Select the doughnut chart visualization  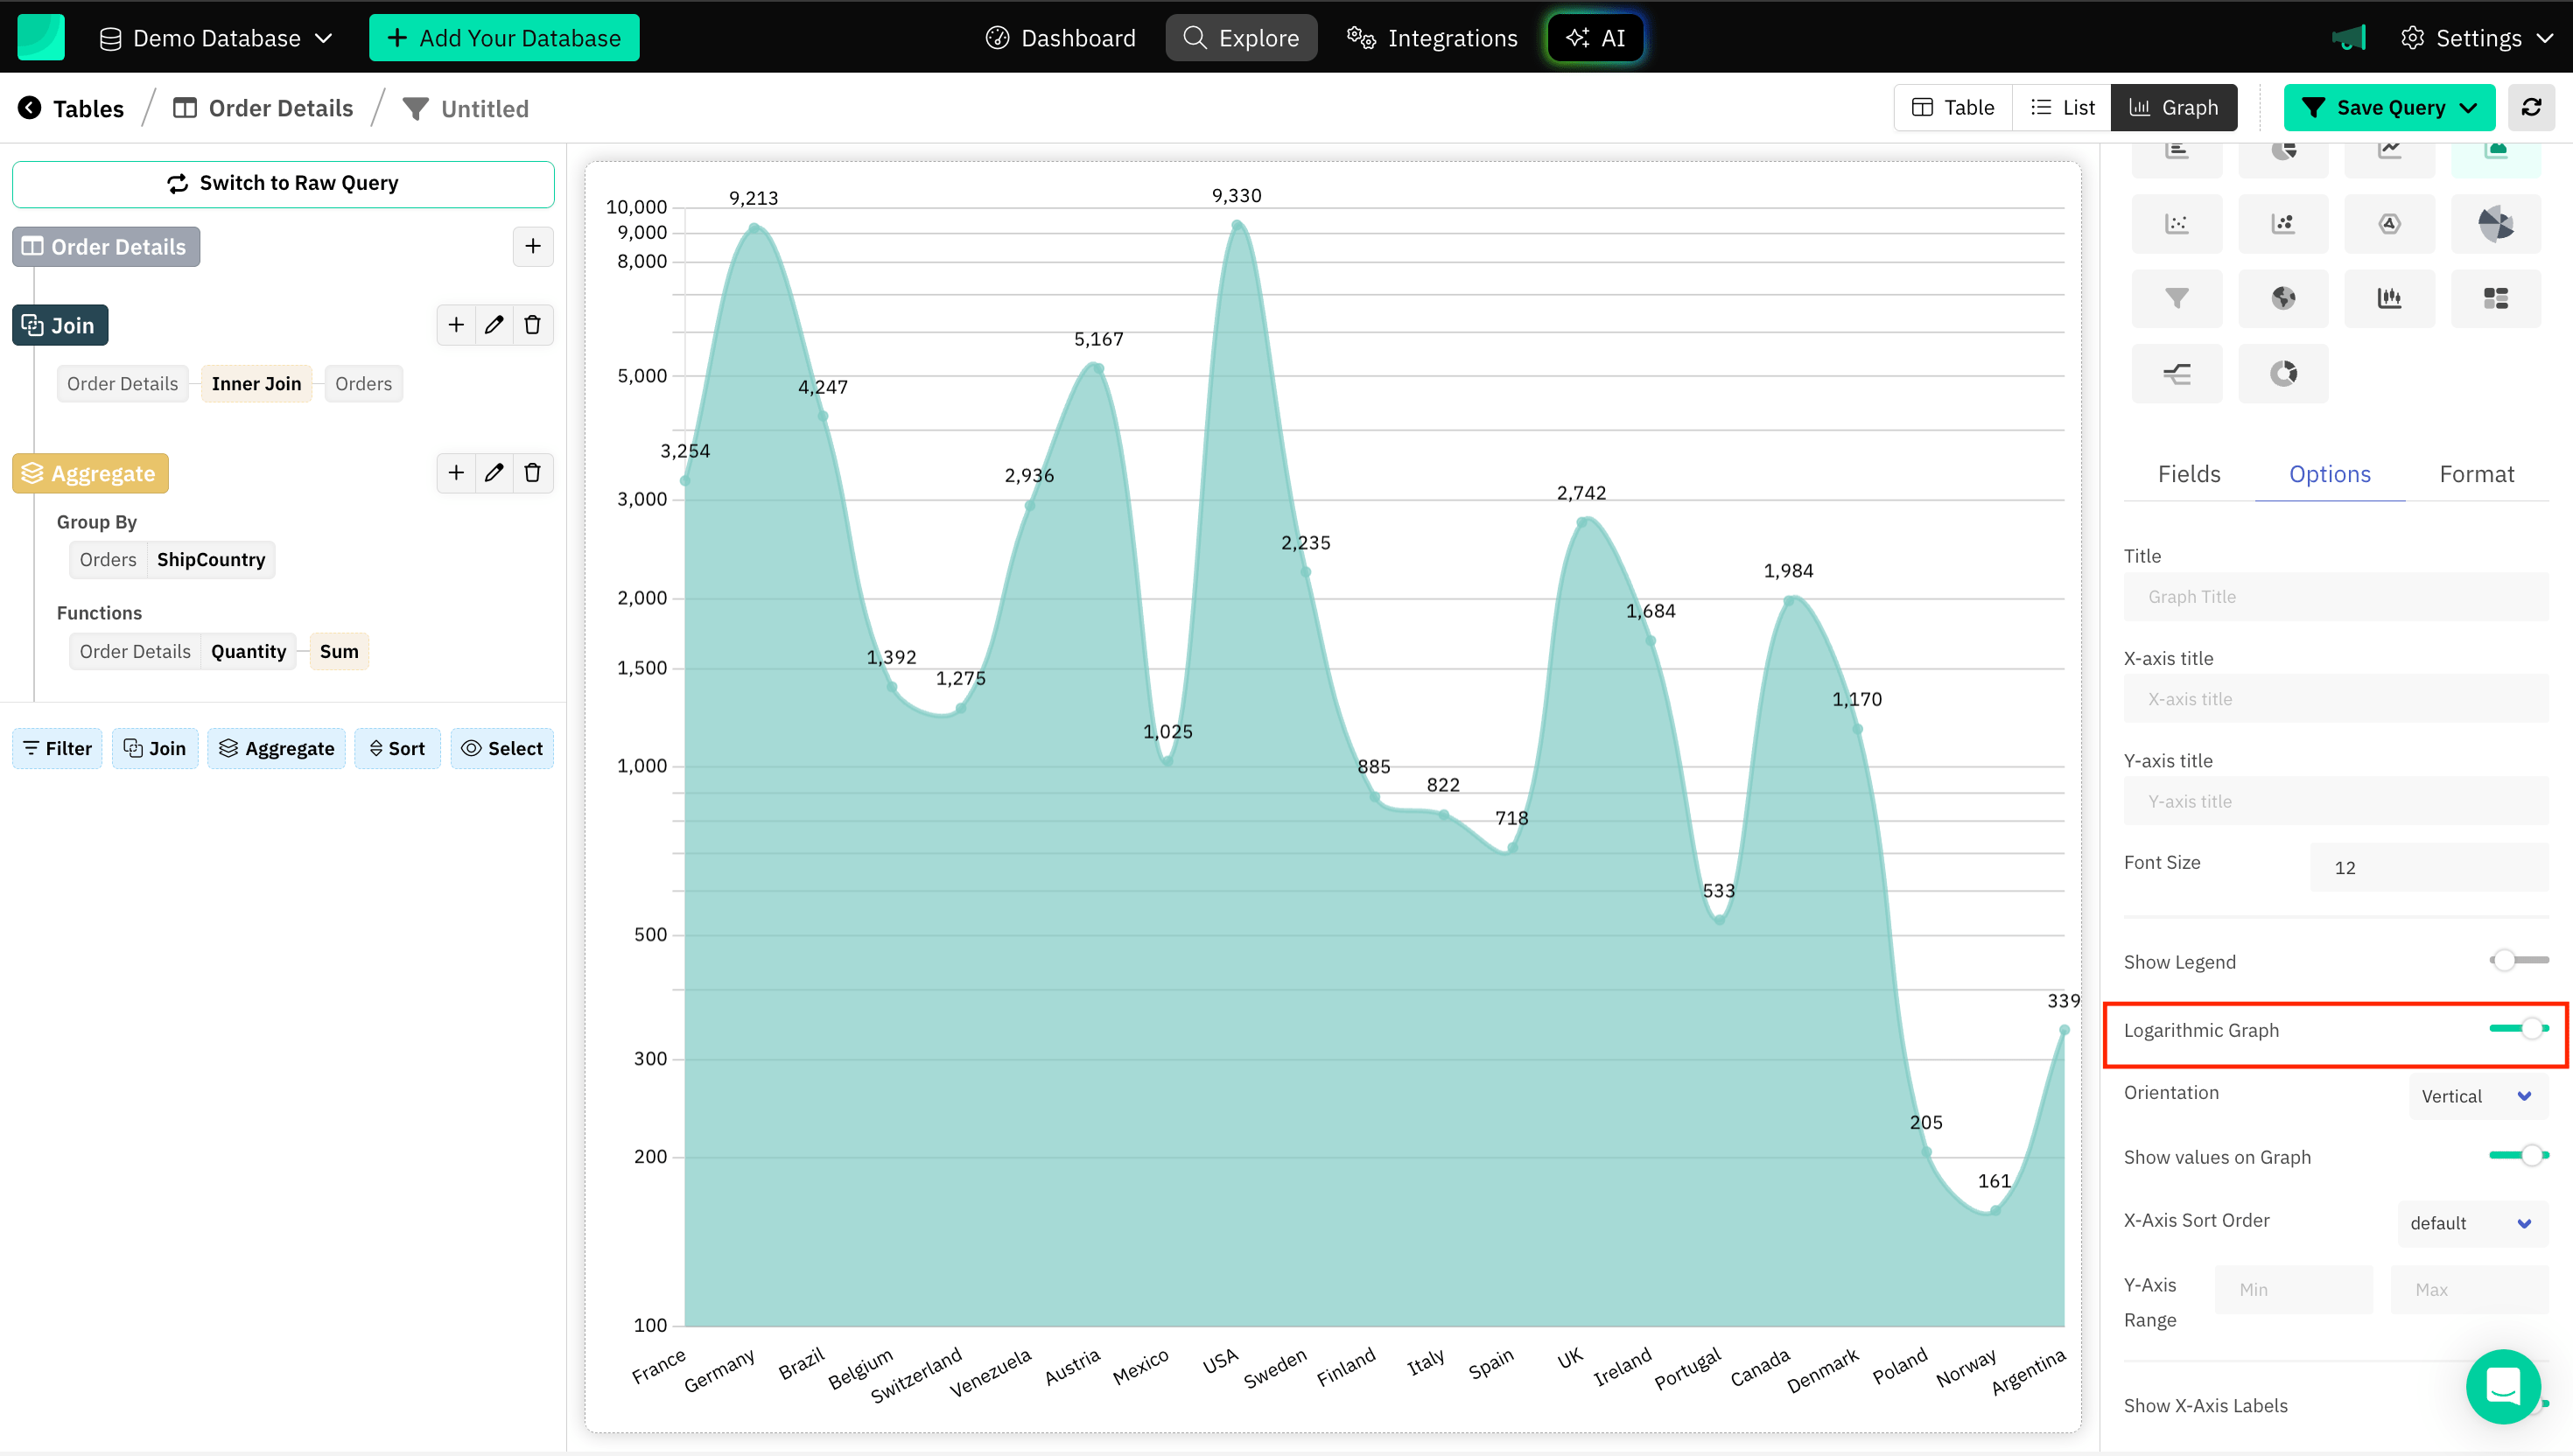[x=2284, y=373]
